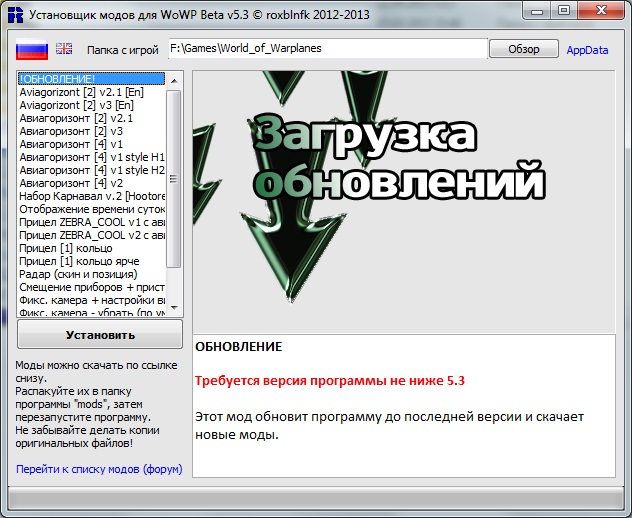
Task: Click the mod list scrollbar thumb
Action: (174, 179)
